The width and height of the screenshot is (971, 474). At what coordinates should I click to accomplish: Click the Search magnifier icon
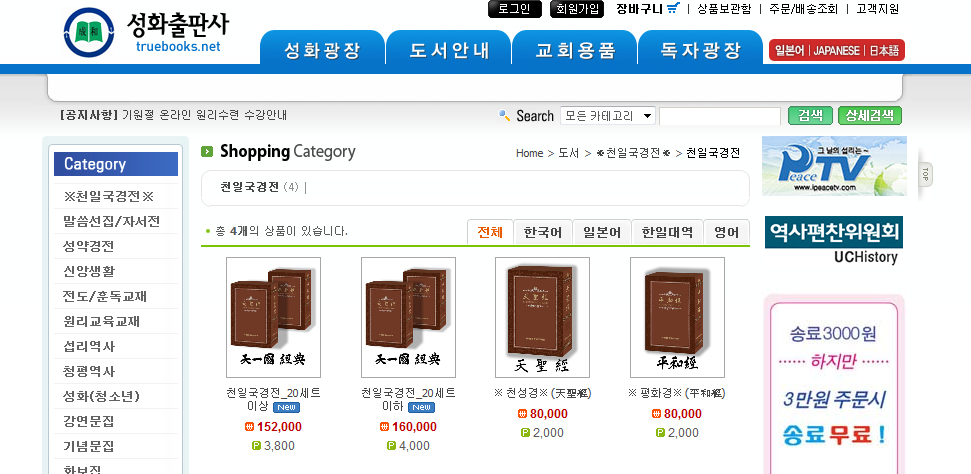click(505, 116)
